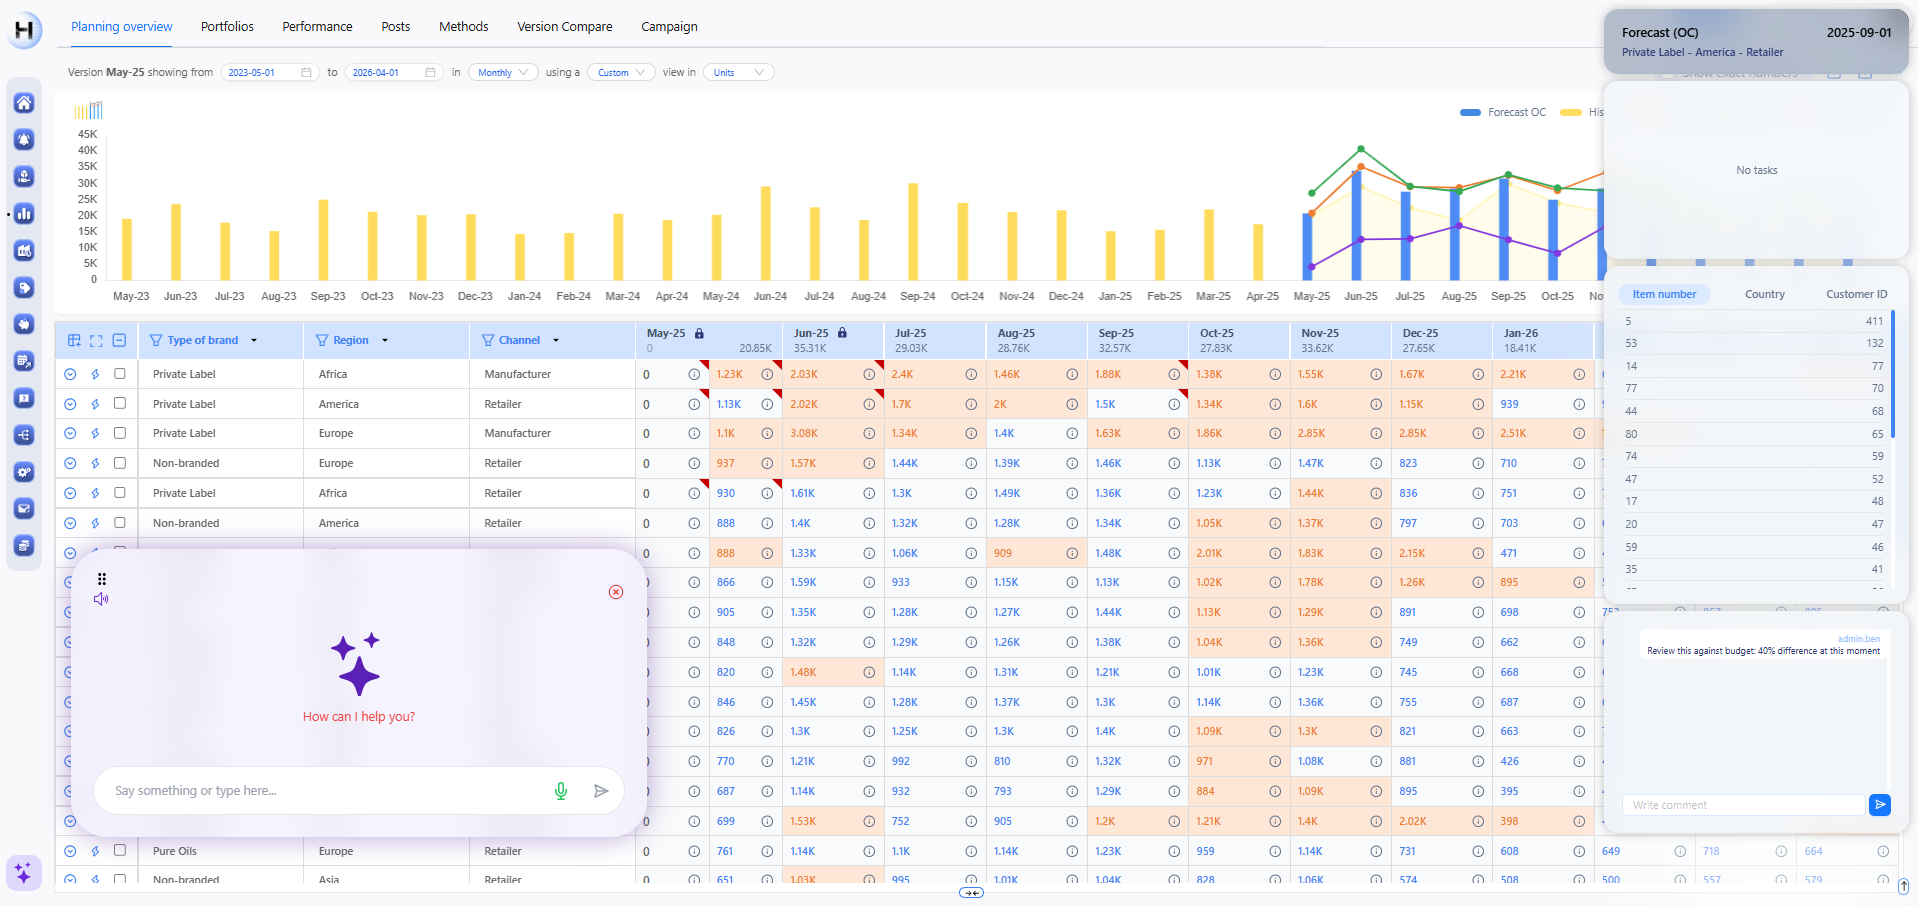Open the Units view dropdown
1918x906 pixels.
point(738,73)
